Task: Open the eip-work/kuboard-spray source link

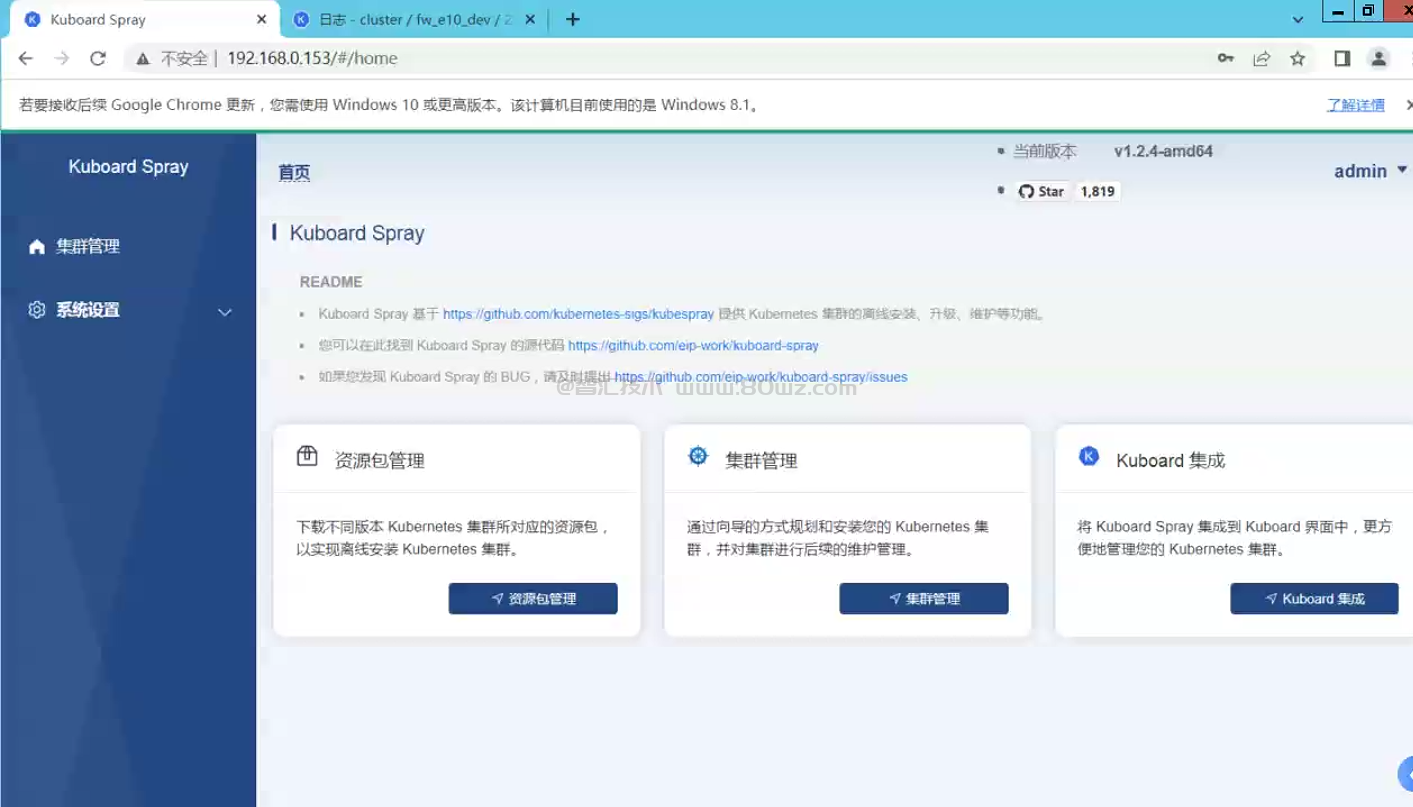Action: tap(693, 346)
